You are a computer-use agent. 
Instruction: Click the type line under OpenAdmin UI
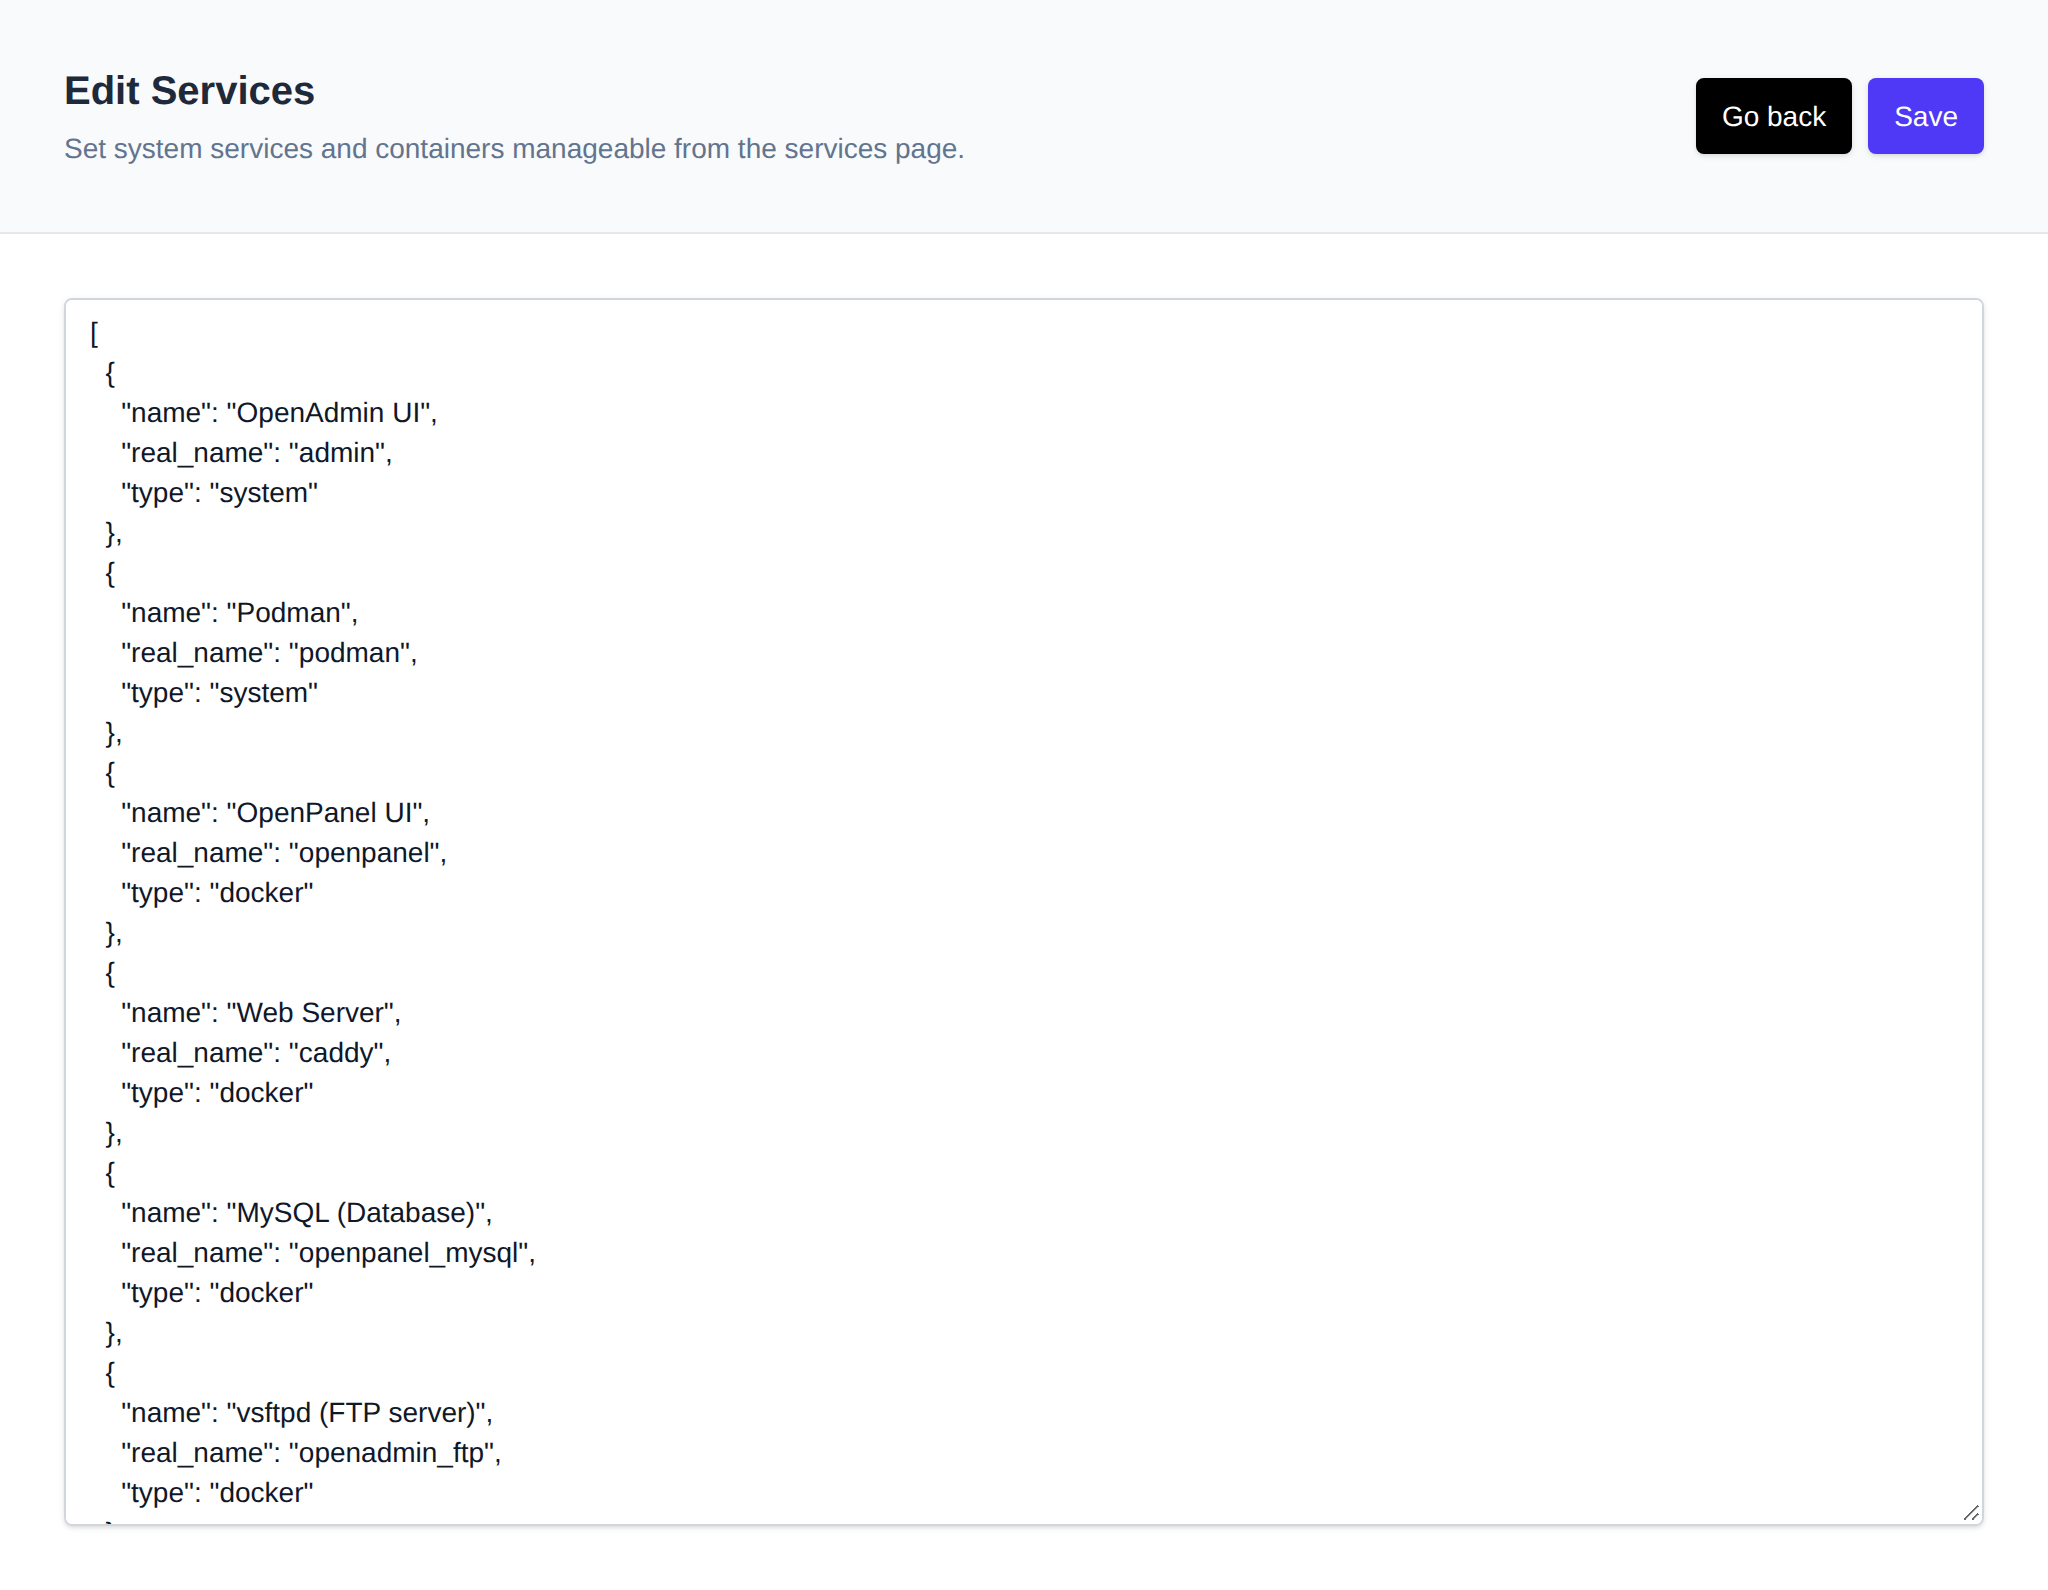tap(220, 493)
